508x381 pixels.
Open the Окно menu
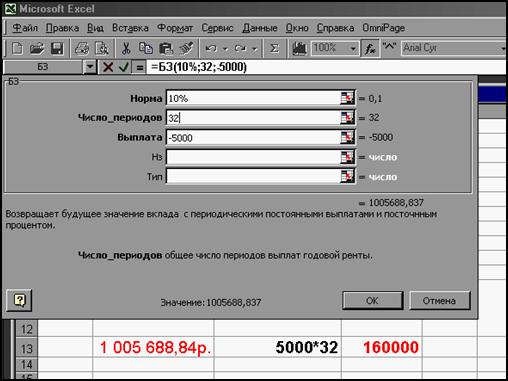[x=297, y=28]
